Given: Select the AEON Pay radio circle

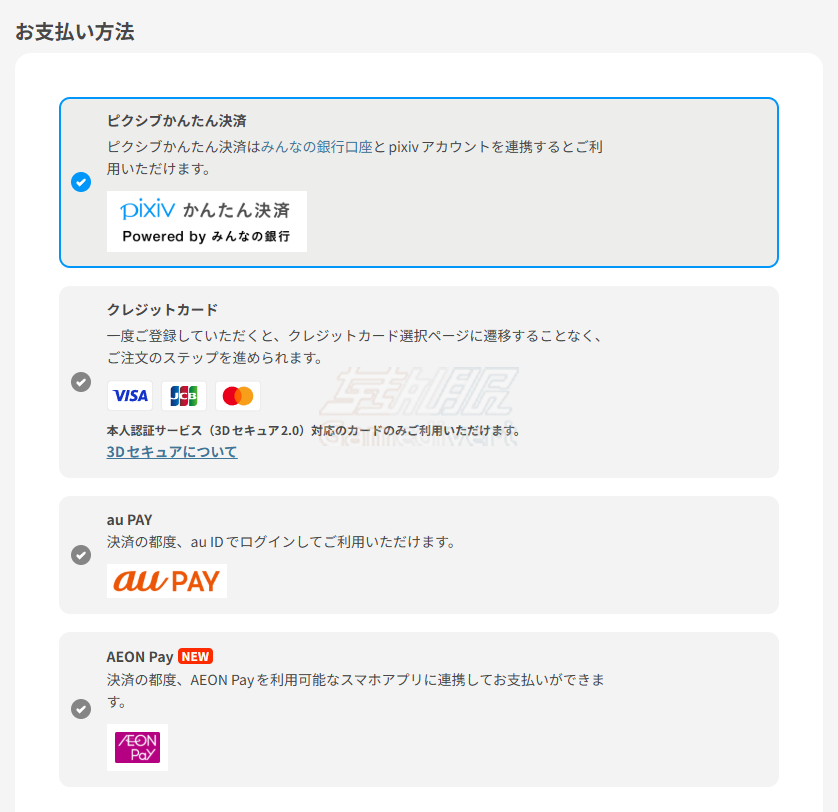Looking at the screenshot, I should [81, 709].
